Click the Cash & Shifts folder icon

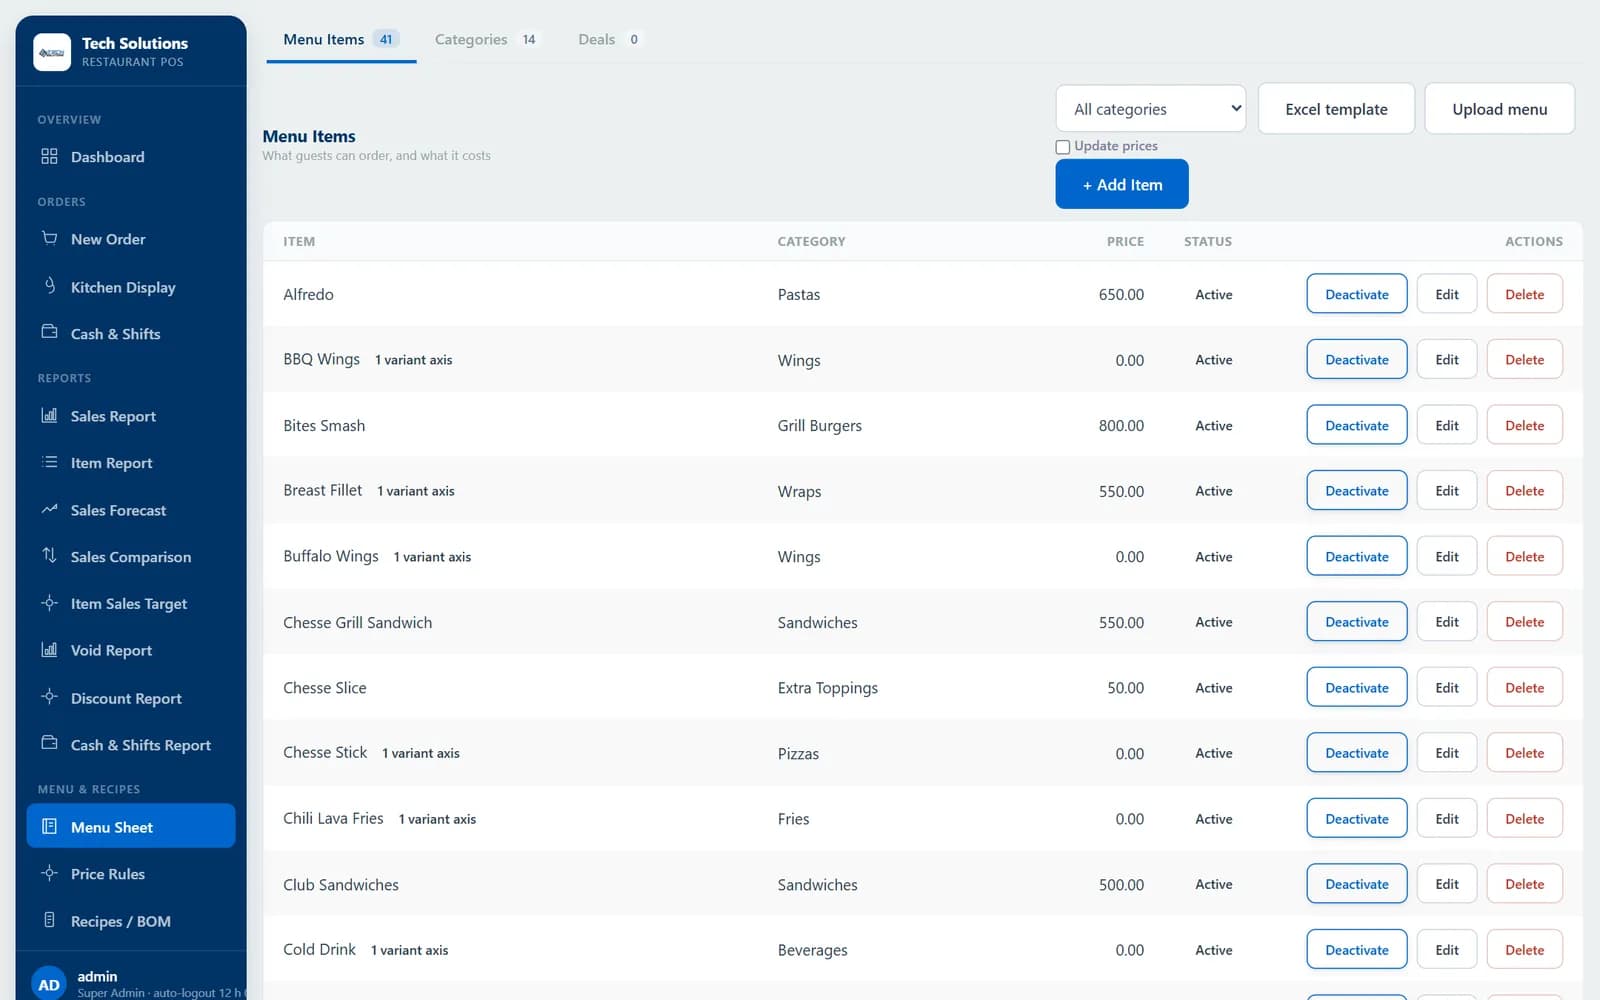tap(49, 332)
